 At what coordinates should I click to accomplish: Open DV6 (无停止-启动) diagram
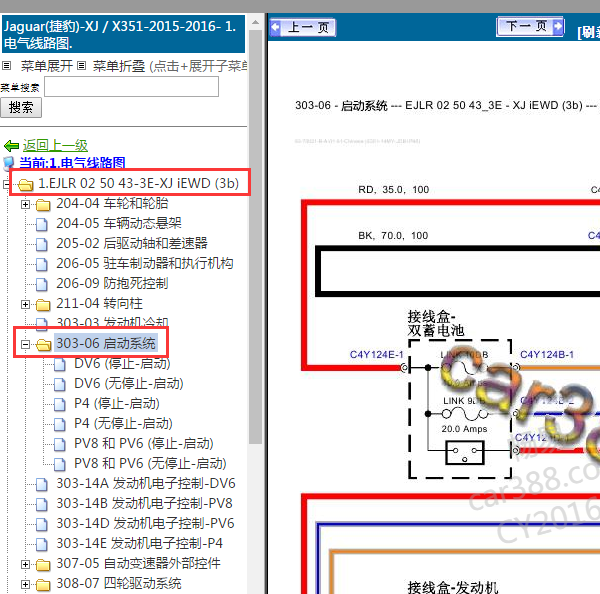click(129, 383)
